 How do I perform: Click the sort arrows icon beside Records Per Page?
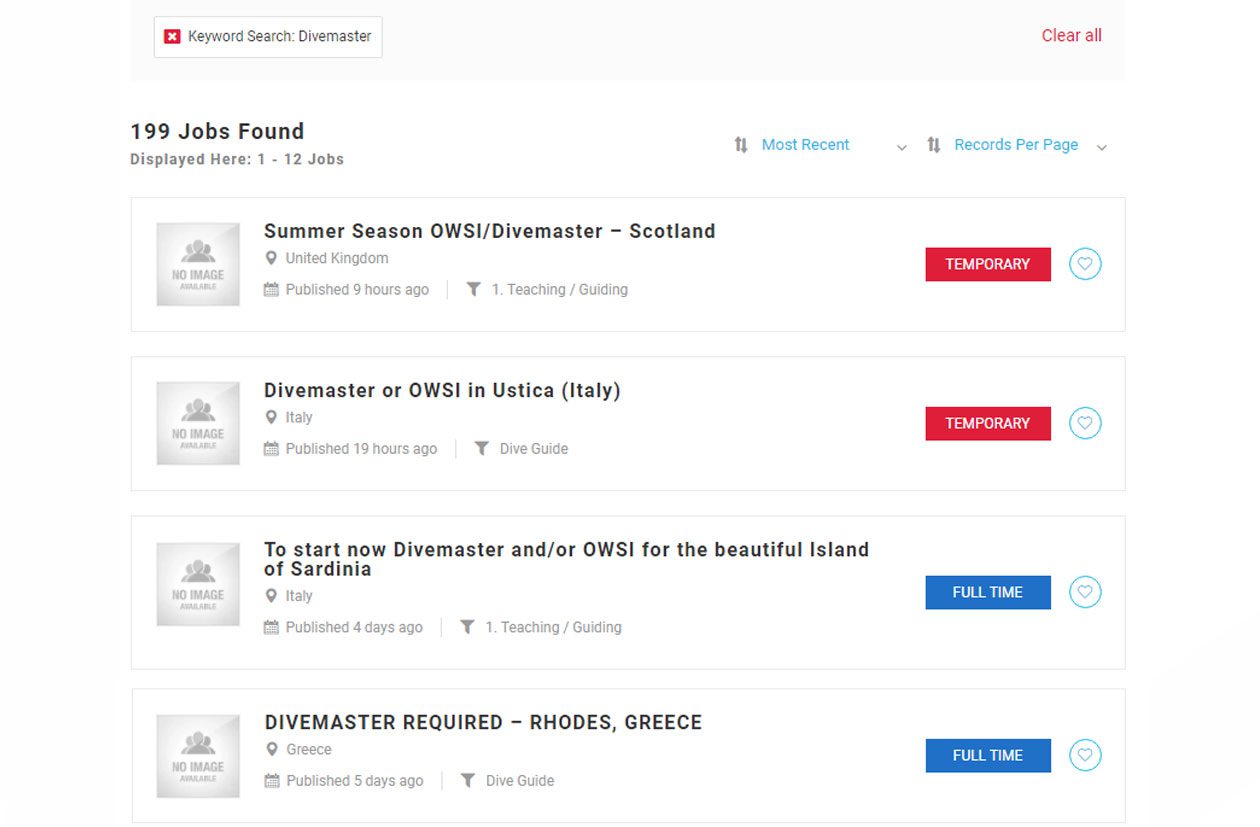click(x=934, y=145)
